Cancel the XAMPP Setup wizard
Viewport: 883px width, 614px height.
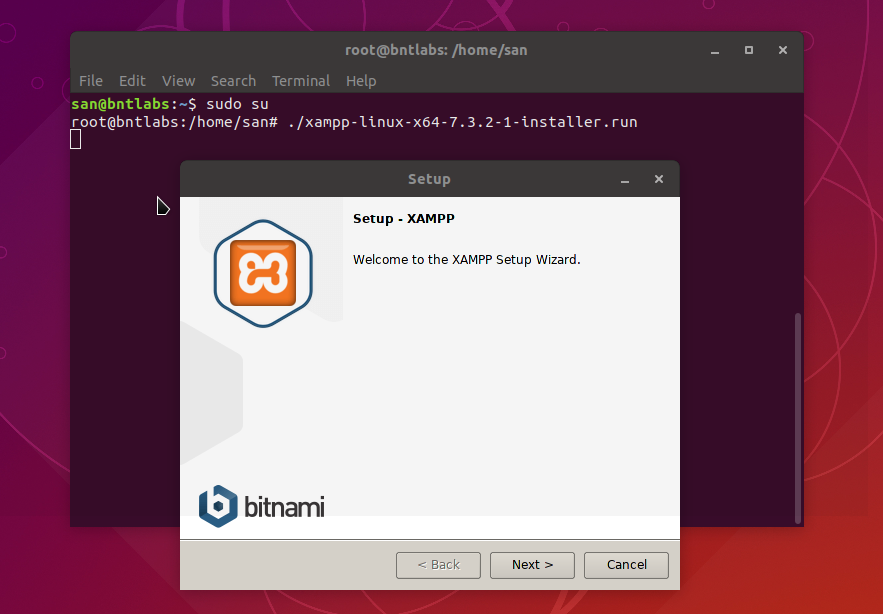[x=626, y=564]
